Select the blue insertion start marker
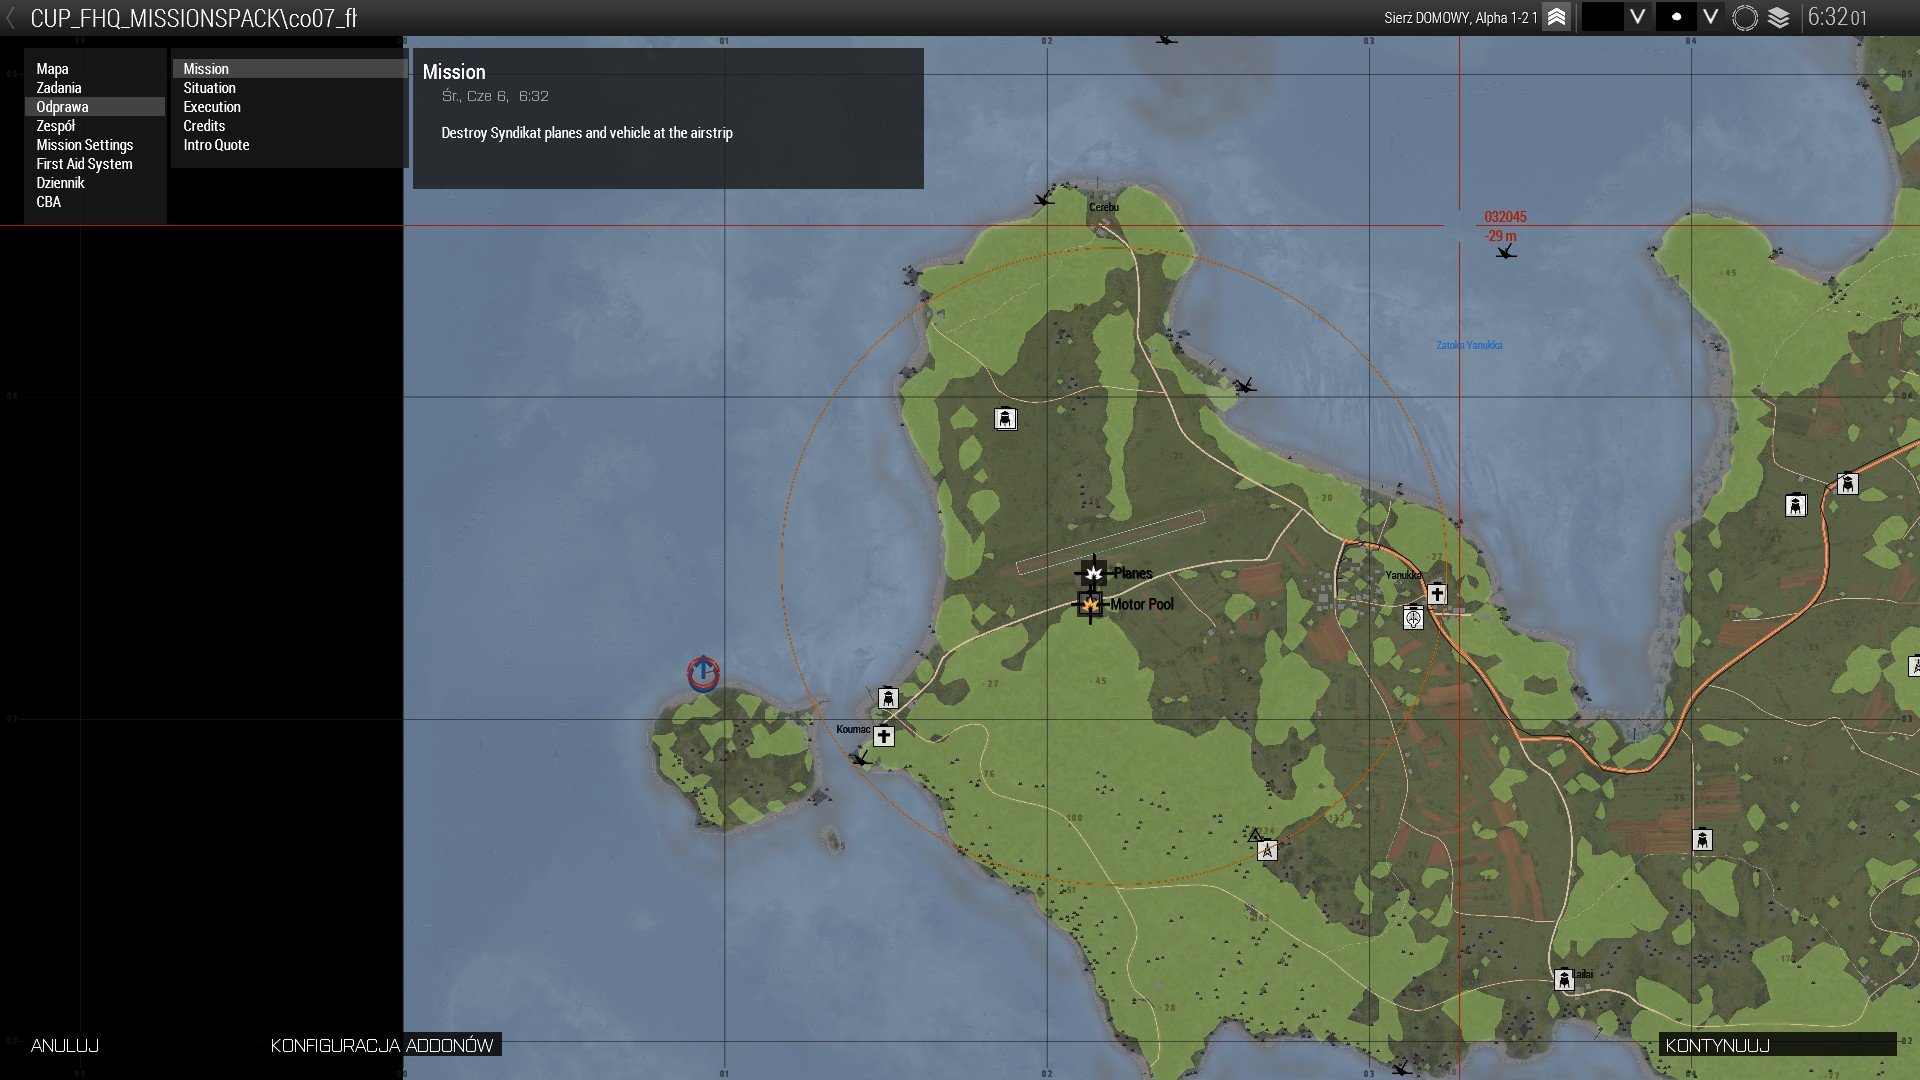This screenshot has width=1920, height=1080. pyautogui.click(x=703, y=673)
